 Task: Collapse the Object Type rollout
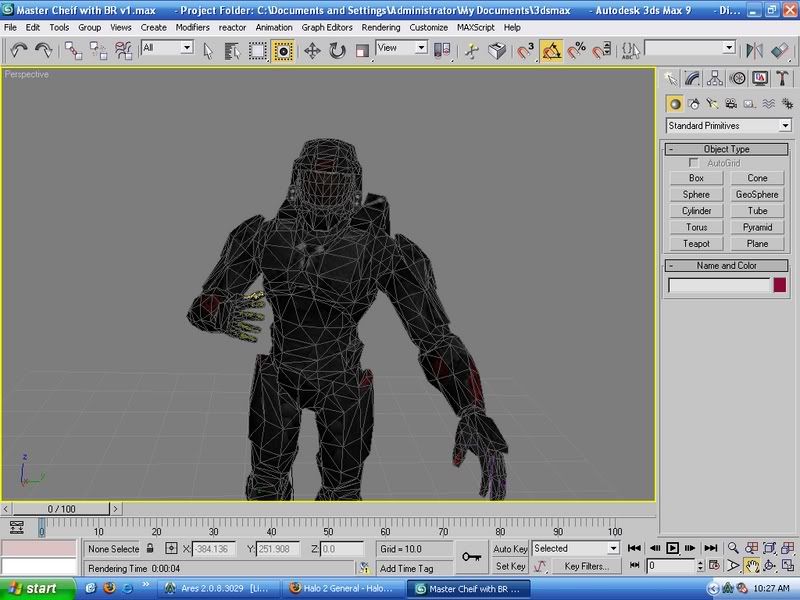727,149
